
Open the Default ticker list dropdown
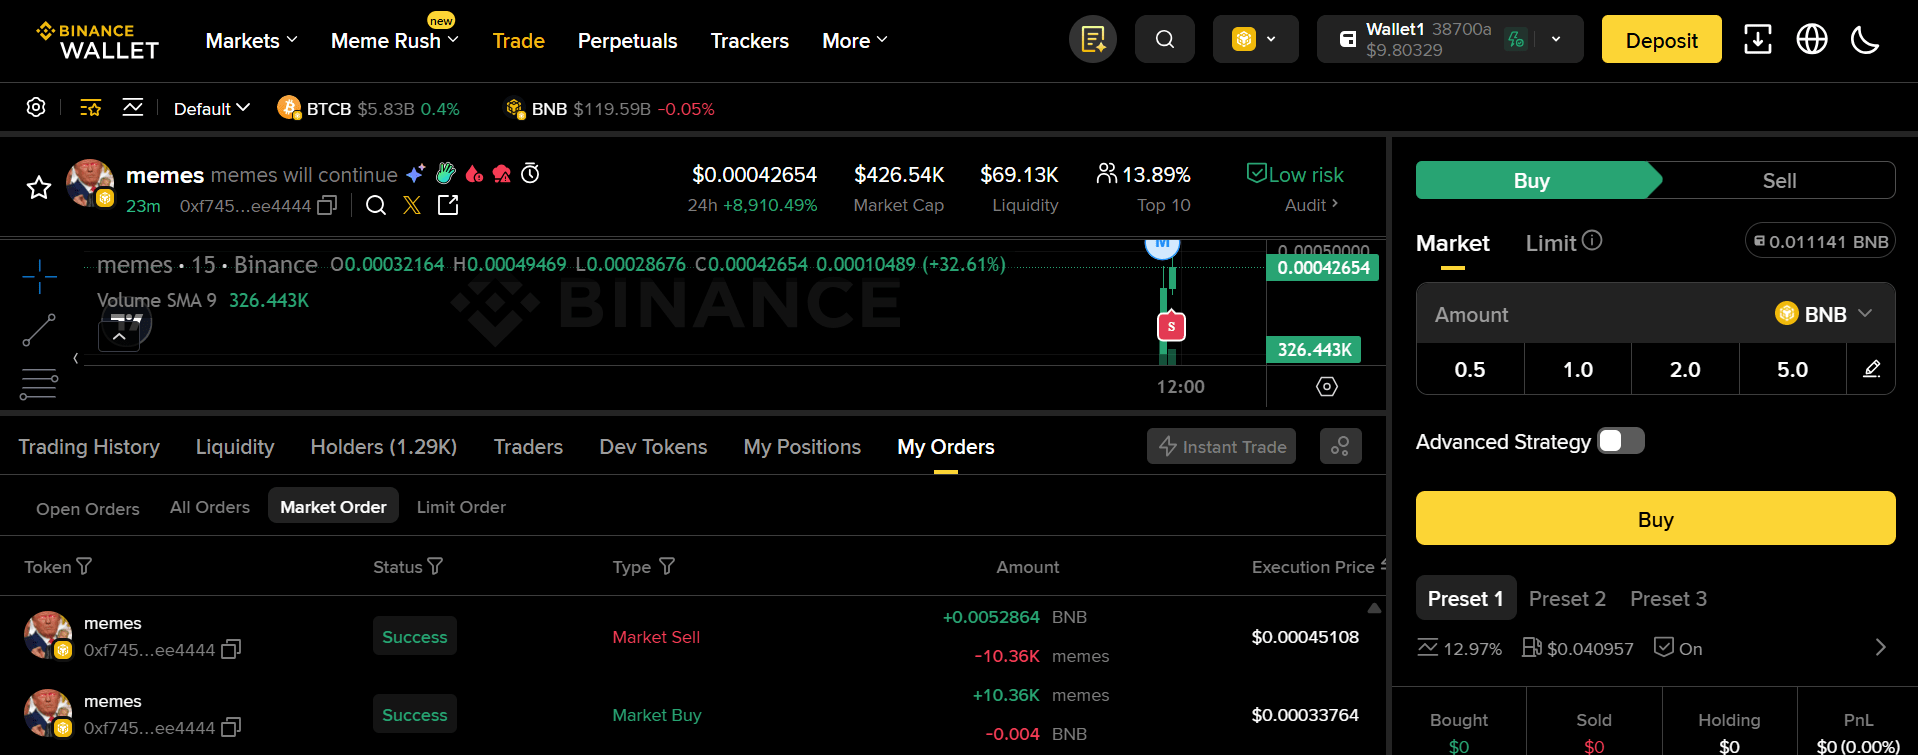pos(212,108)
